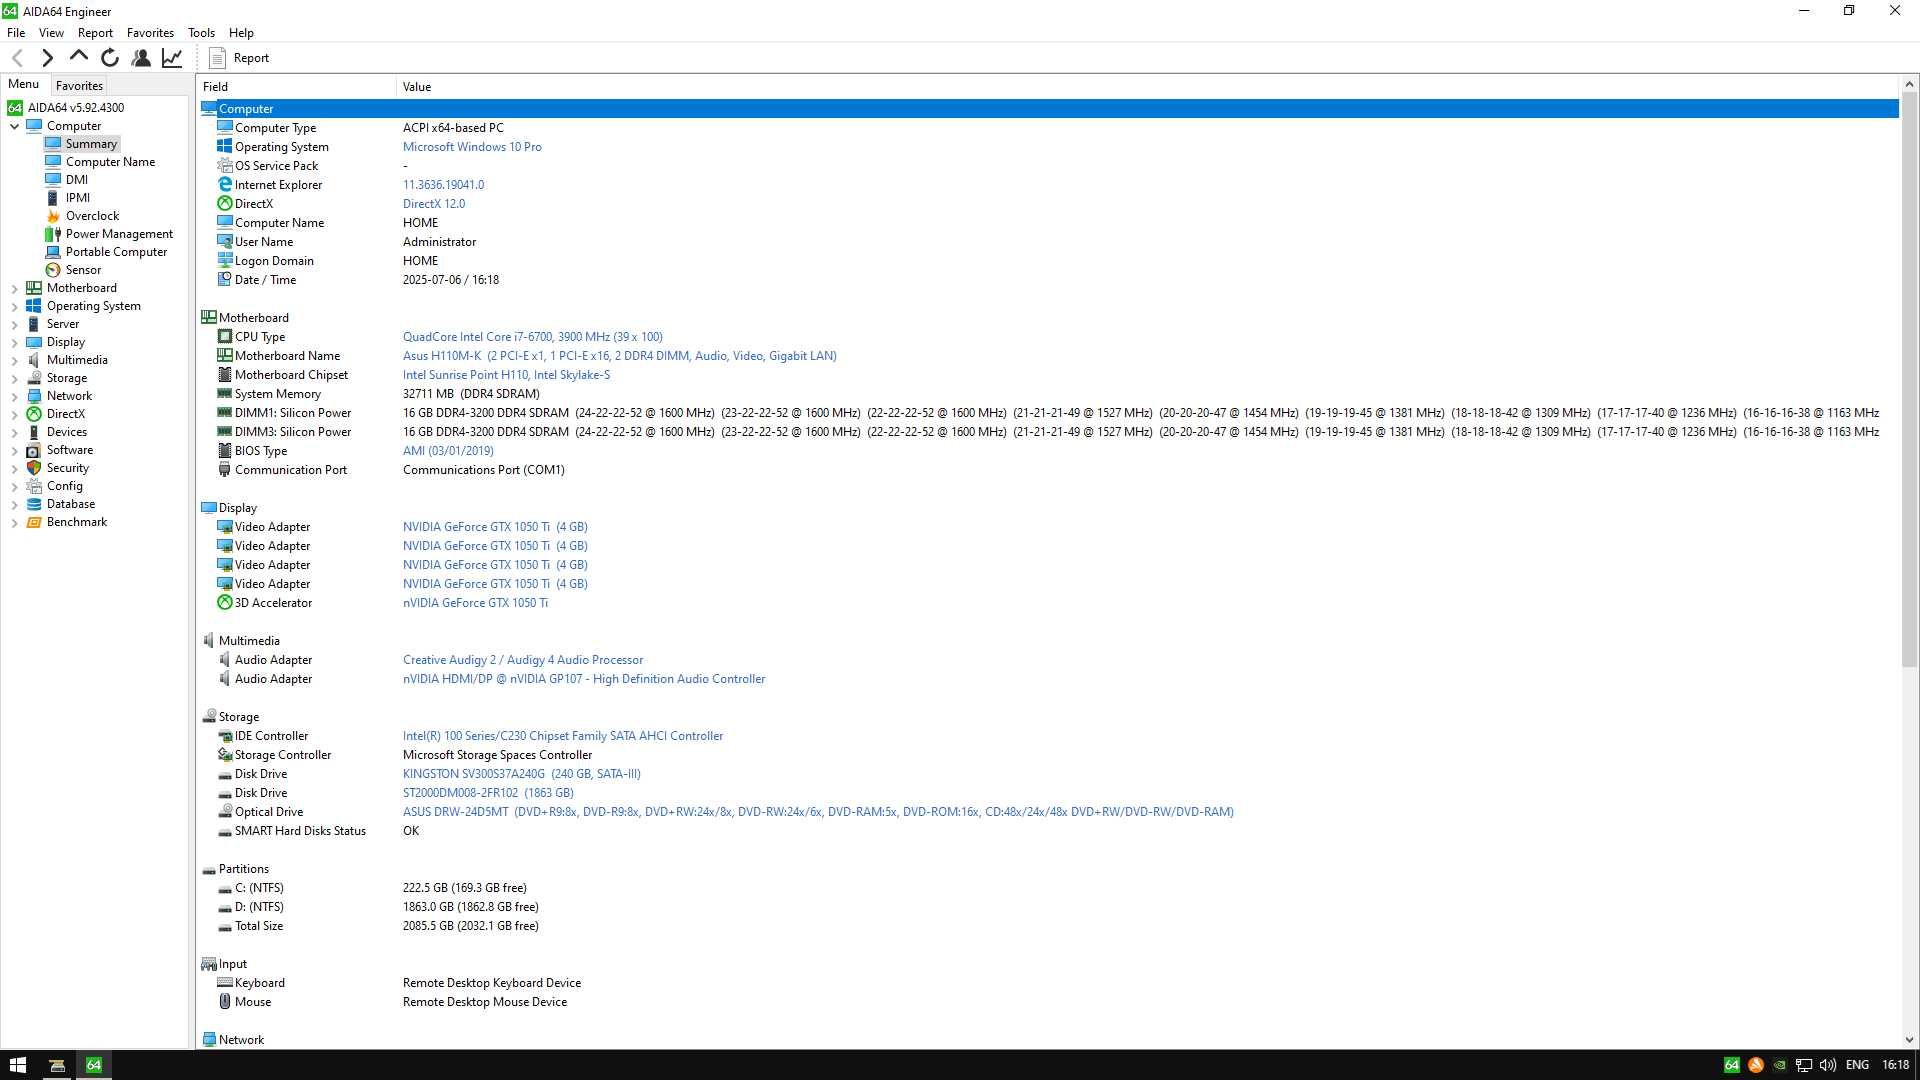The width and height of the screenshot is (1920, 1080).
Task: Open the Asus H110M-K motherboard link
Action: pyautogui.click(x=619, y=356)
